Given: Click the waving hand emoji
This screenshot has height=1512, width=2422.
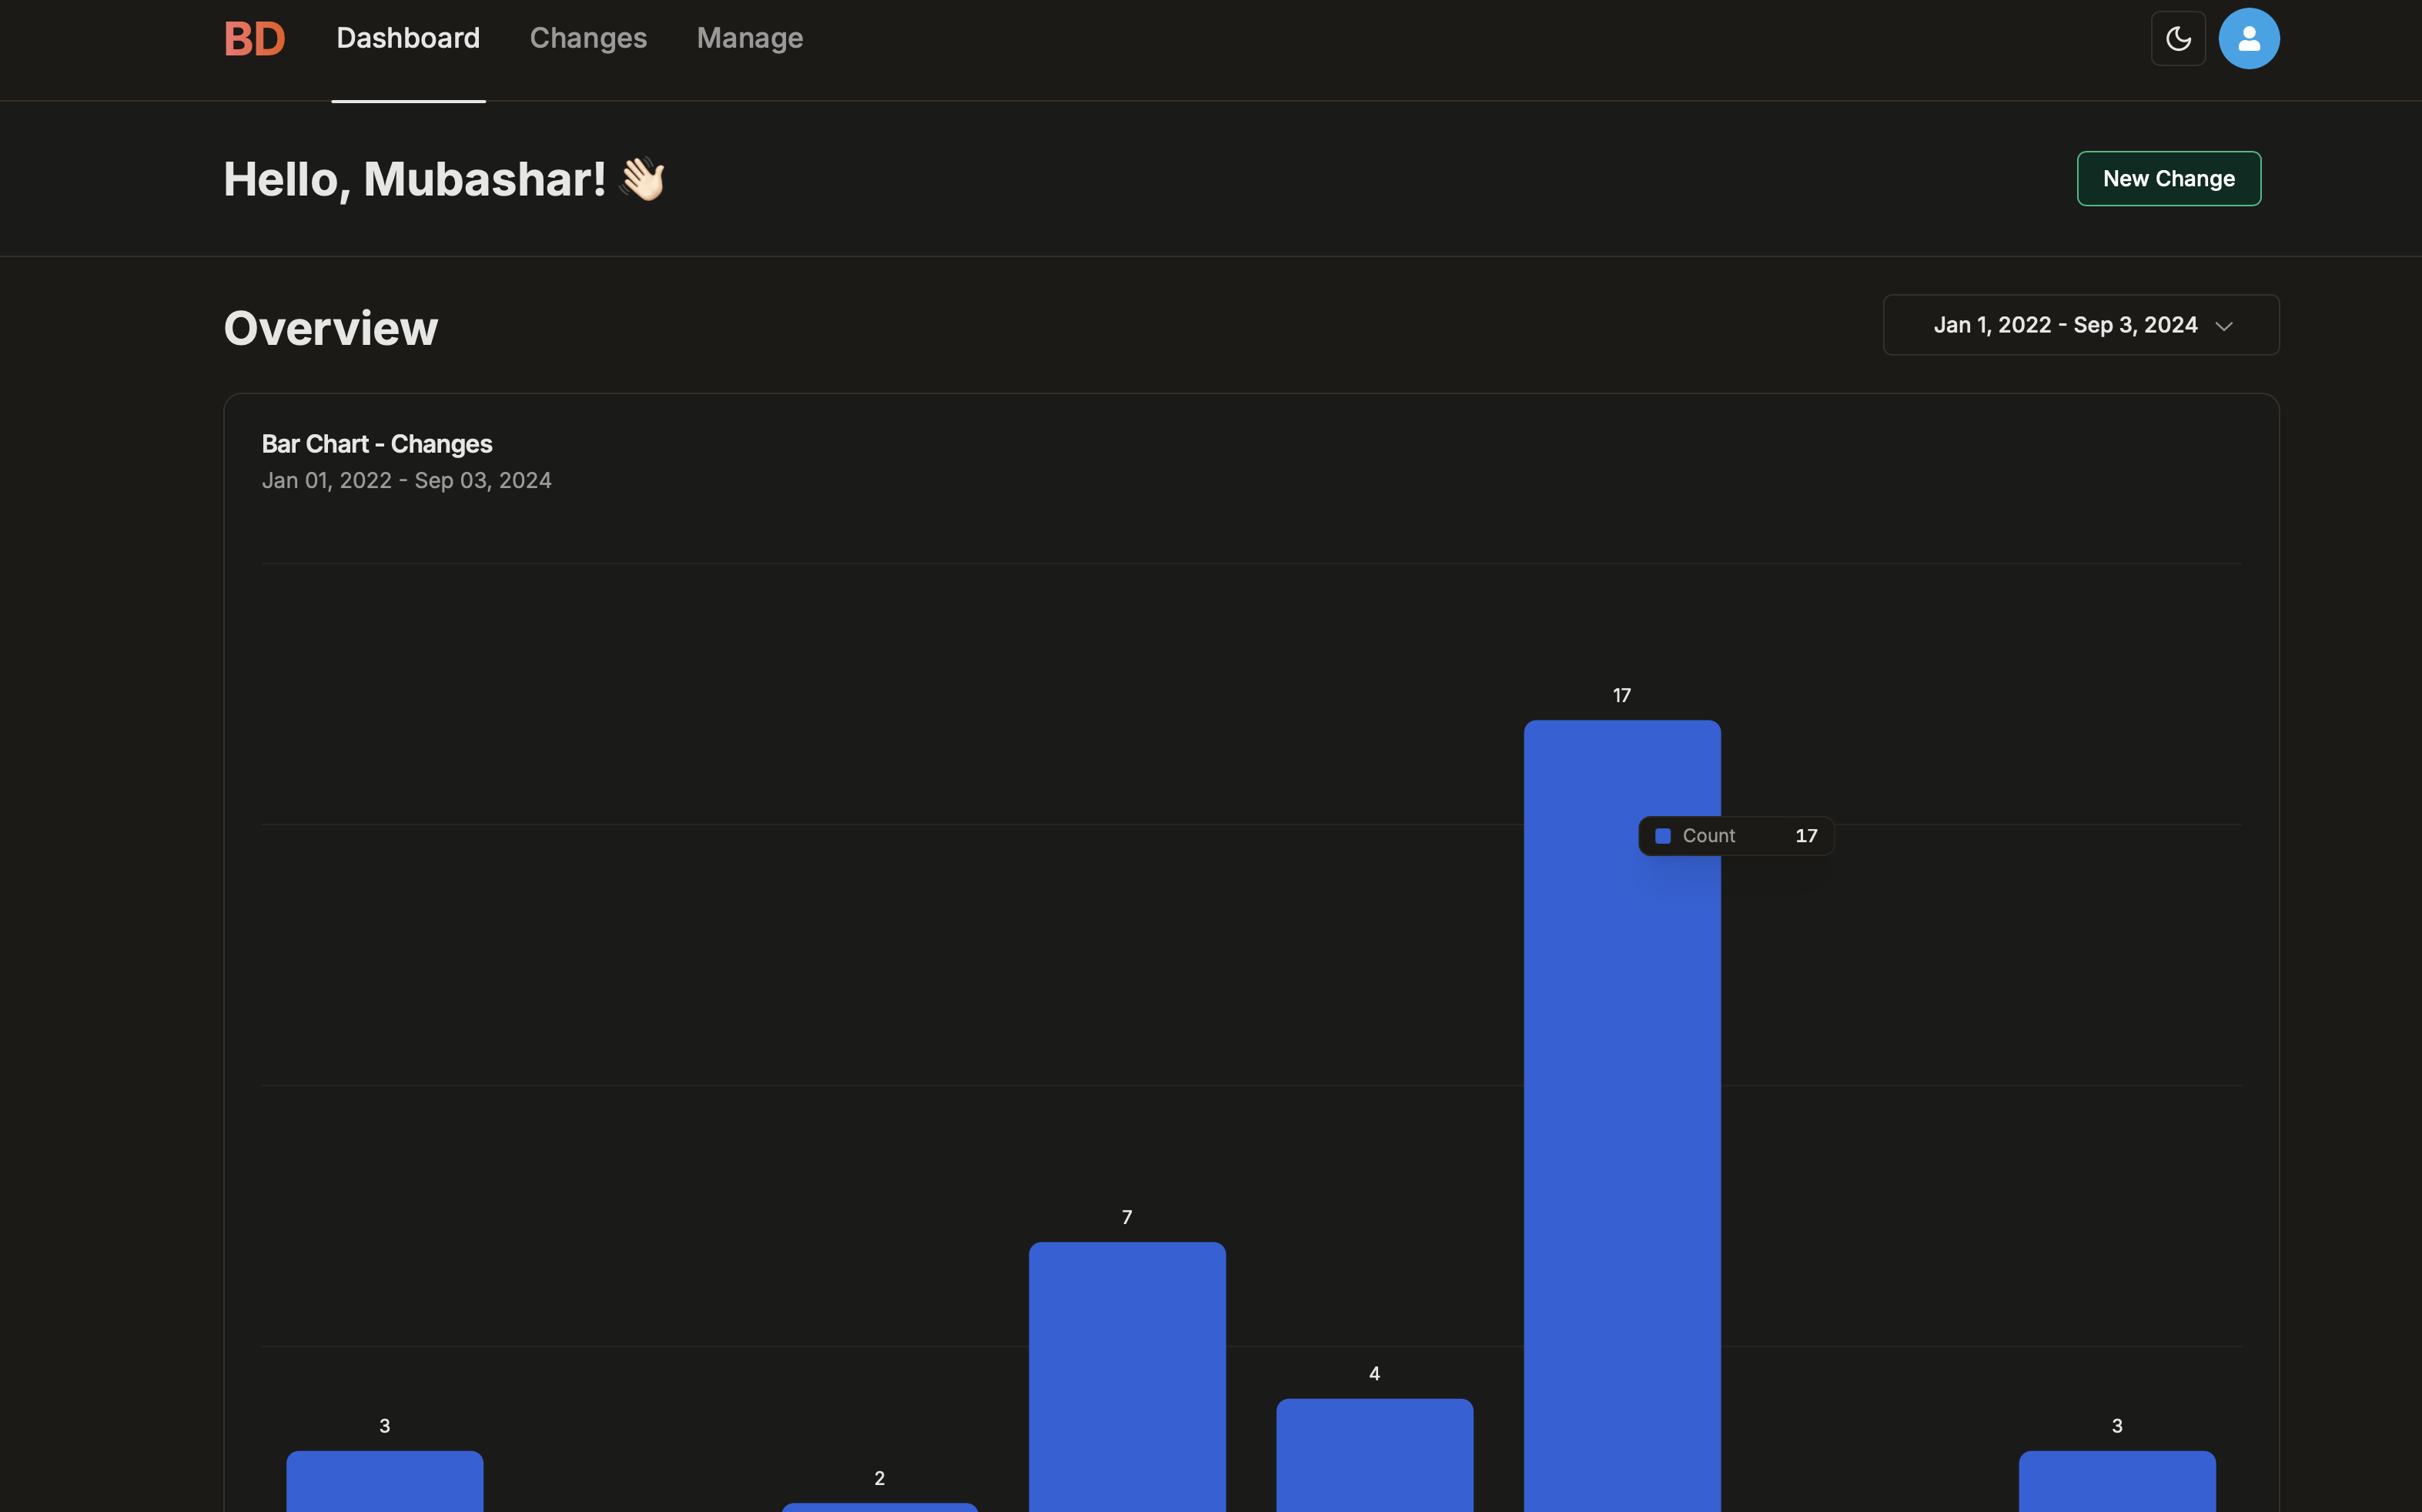Looking at the screenshot, I should coord(642,179).
